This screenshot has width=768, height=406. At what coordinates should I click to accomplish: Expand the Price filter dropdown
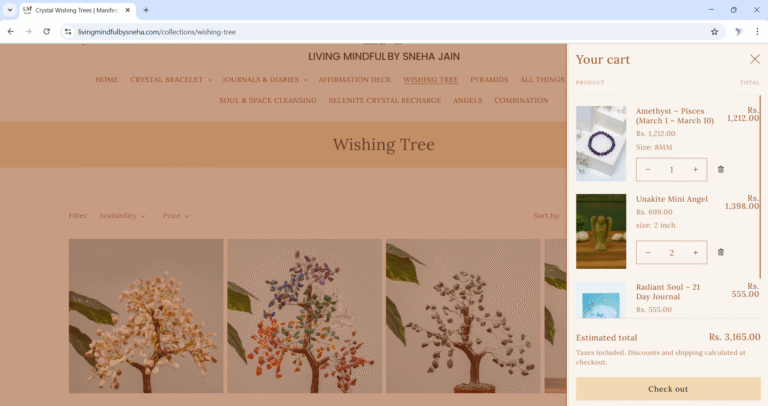click(176, 215)
